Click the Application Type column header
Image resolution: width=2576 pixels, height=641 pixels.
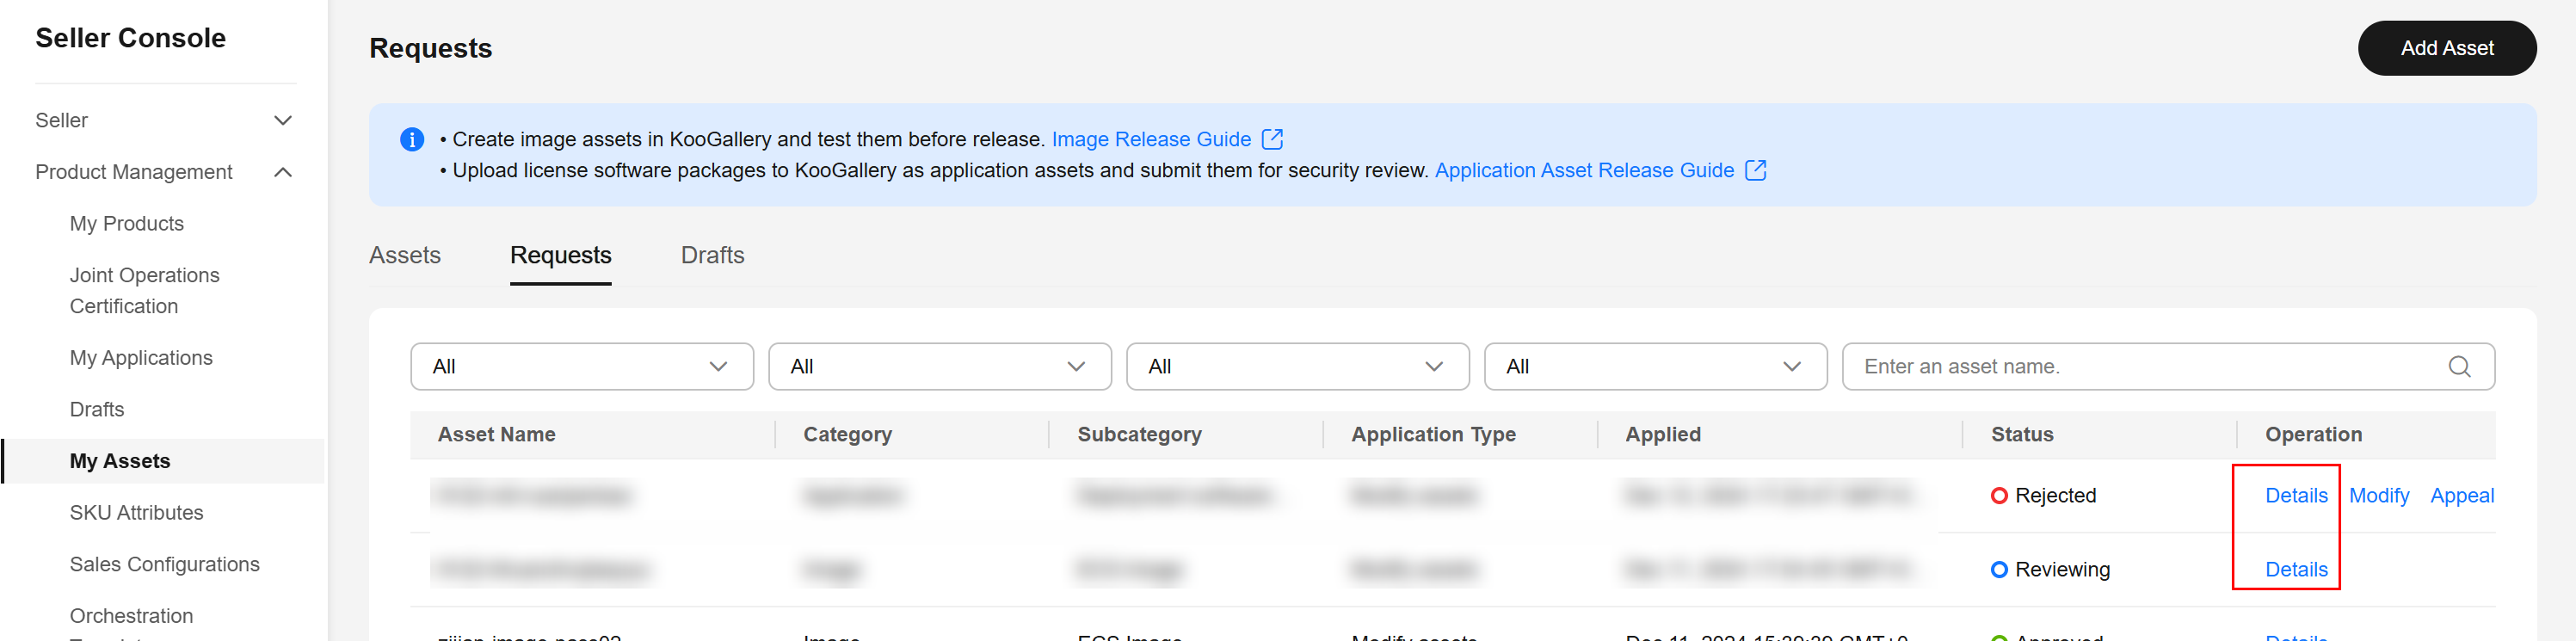click(1433, 435)
